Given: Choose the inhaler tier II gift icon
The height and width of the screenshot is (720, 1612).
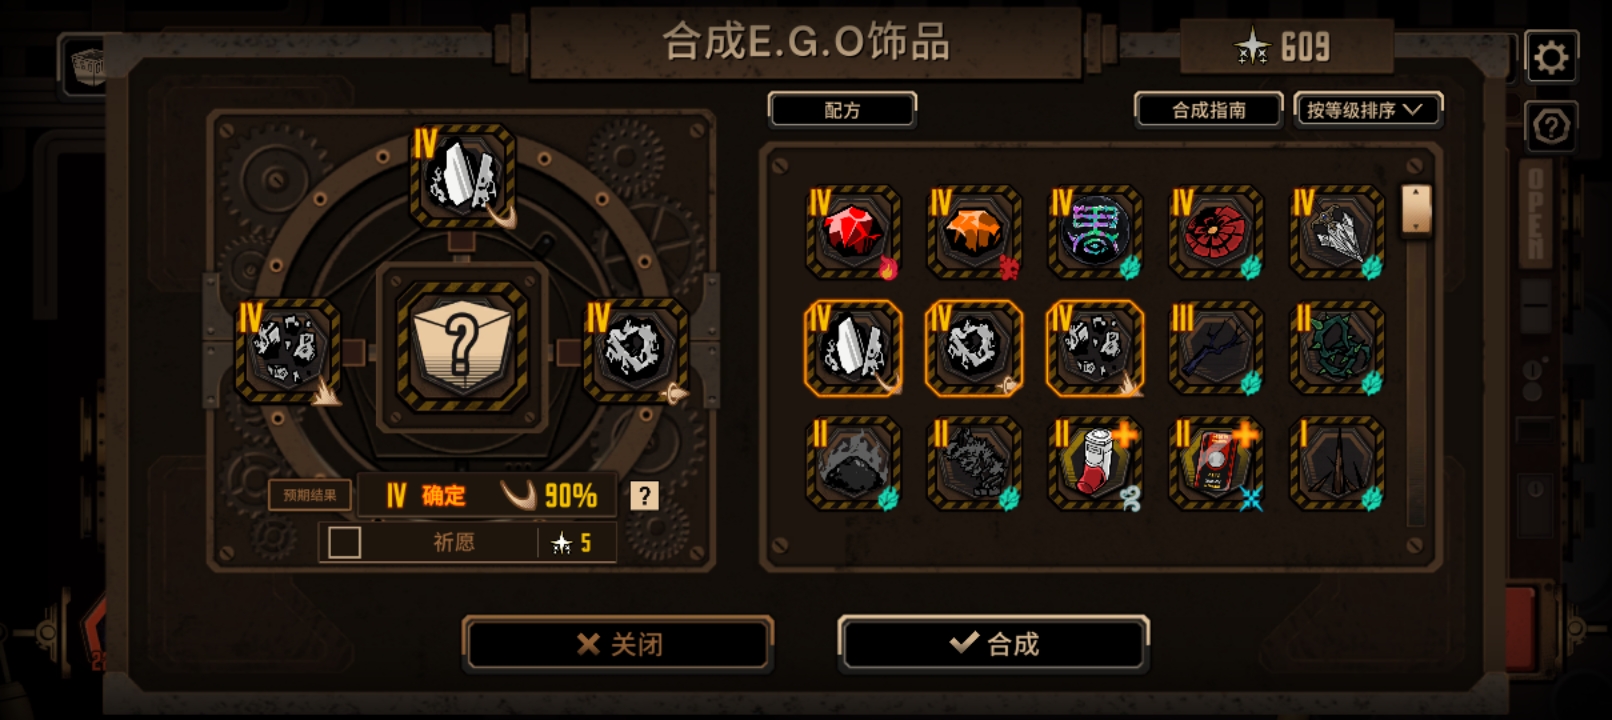Looking at the screenshot, I should 1095,464.
